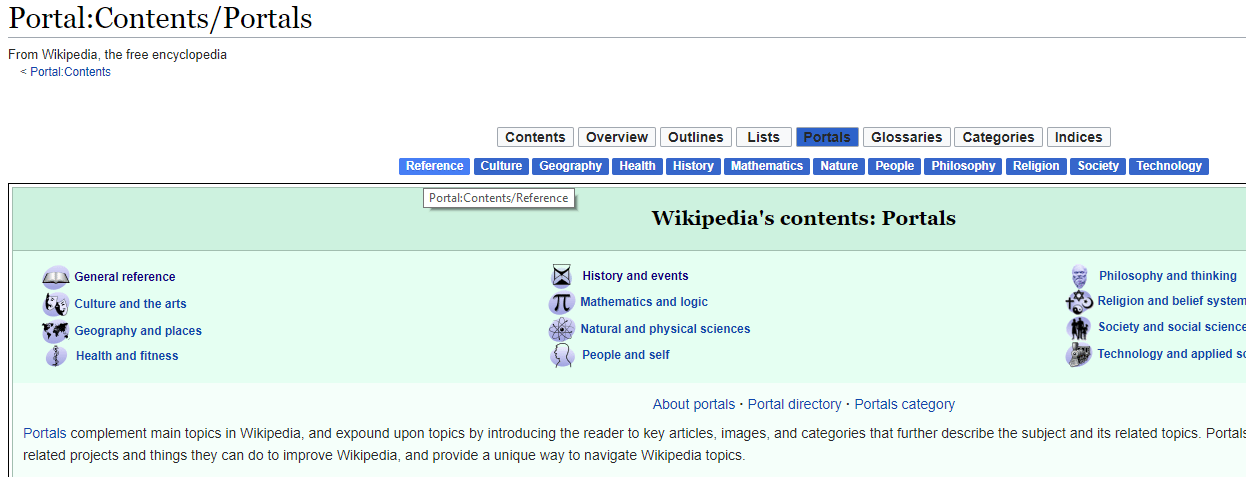Switch to the Categories tab

(x=998, y=138)
